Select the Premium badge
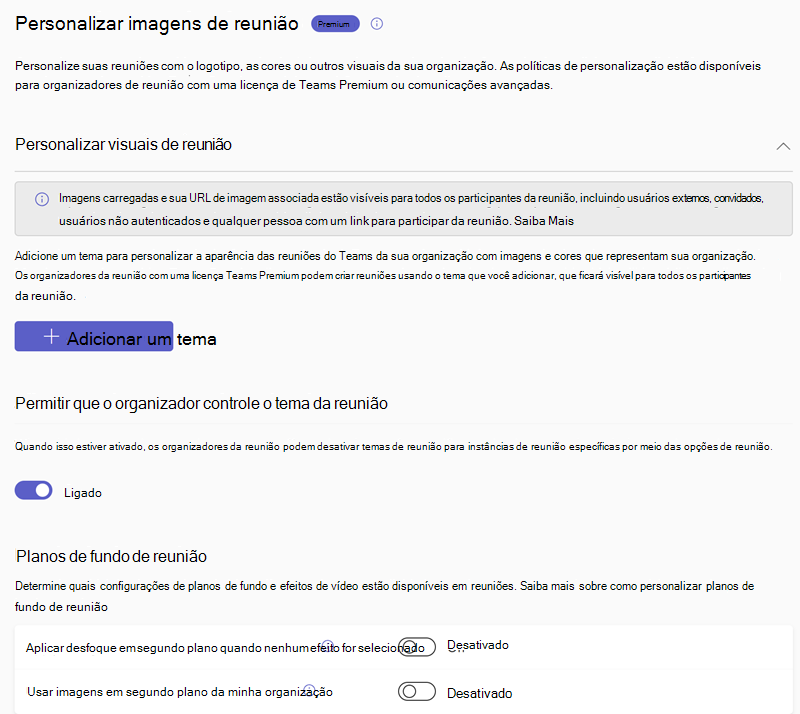Image resolution: width=800 pixels, height=714 pixels. tap(335, 24)
